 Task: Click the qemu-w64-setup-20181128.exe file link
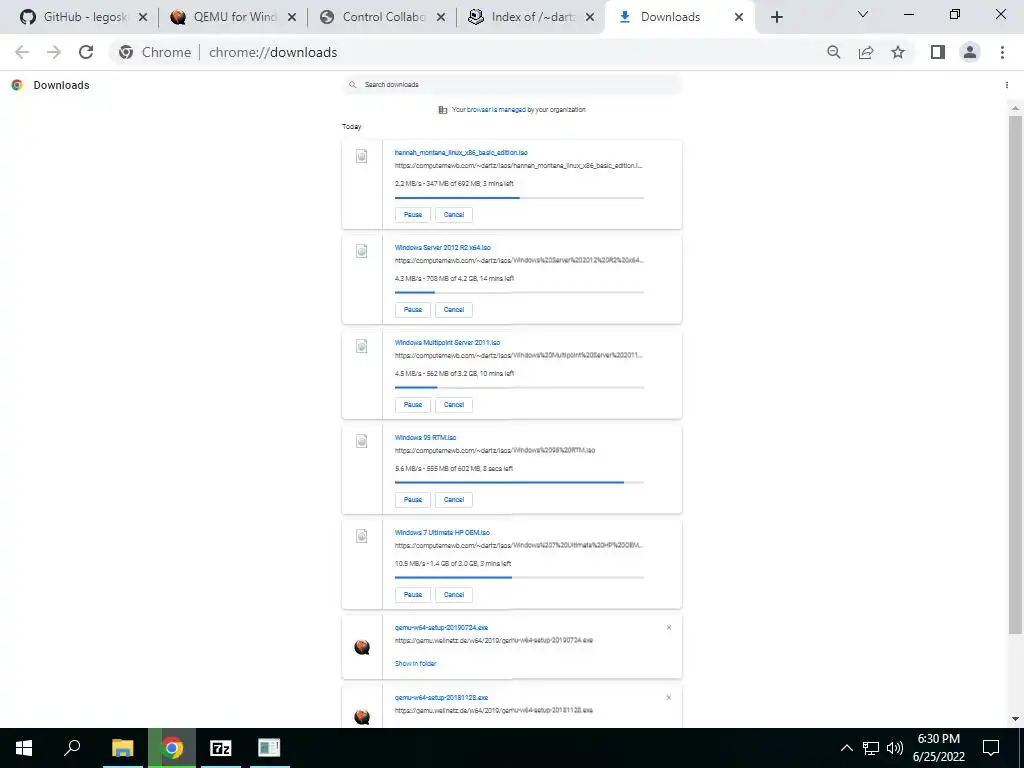441,697
